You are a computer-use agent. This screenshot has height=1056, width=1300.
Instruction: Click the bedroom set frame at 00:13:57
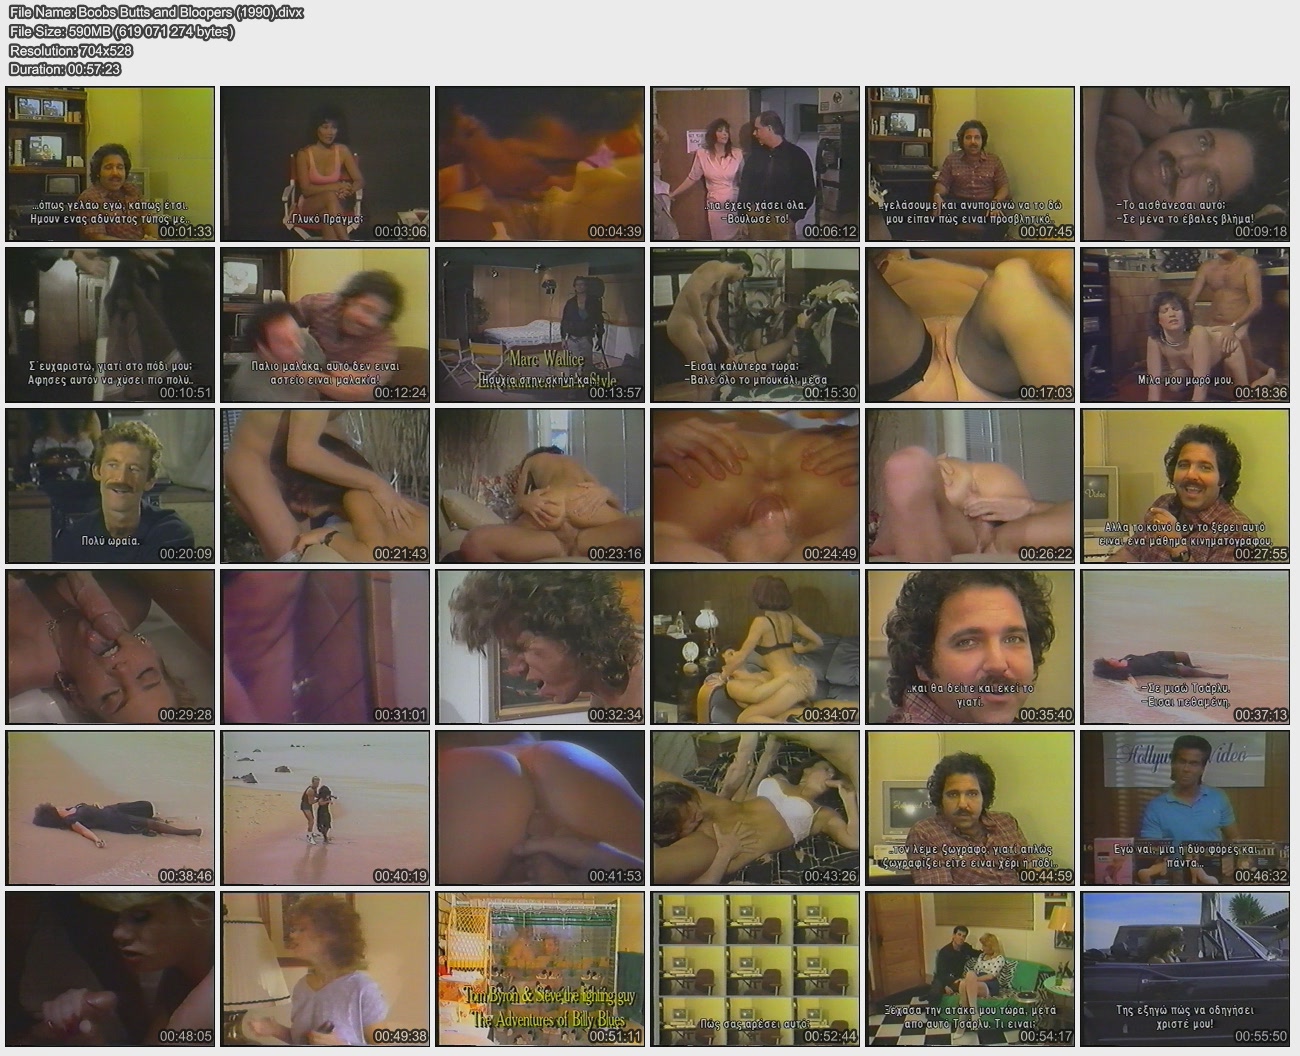[x=540, y=325]
